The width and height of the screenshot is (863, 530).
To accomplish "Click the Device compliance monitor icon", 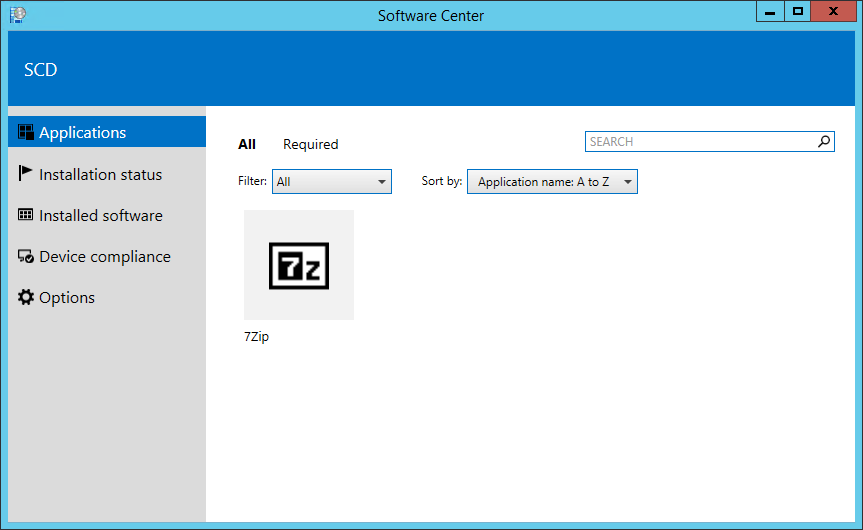I will (x=25, y=256).
